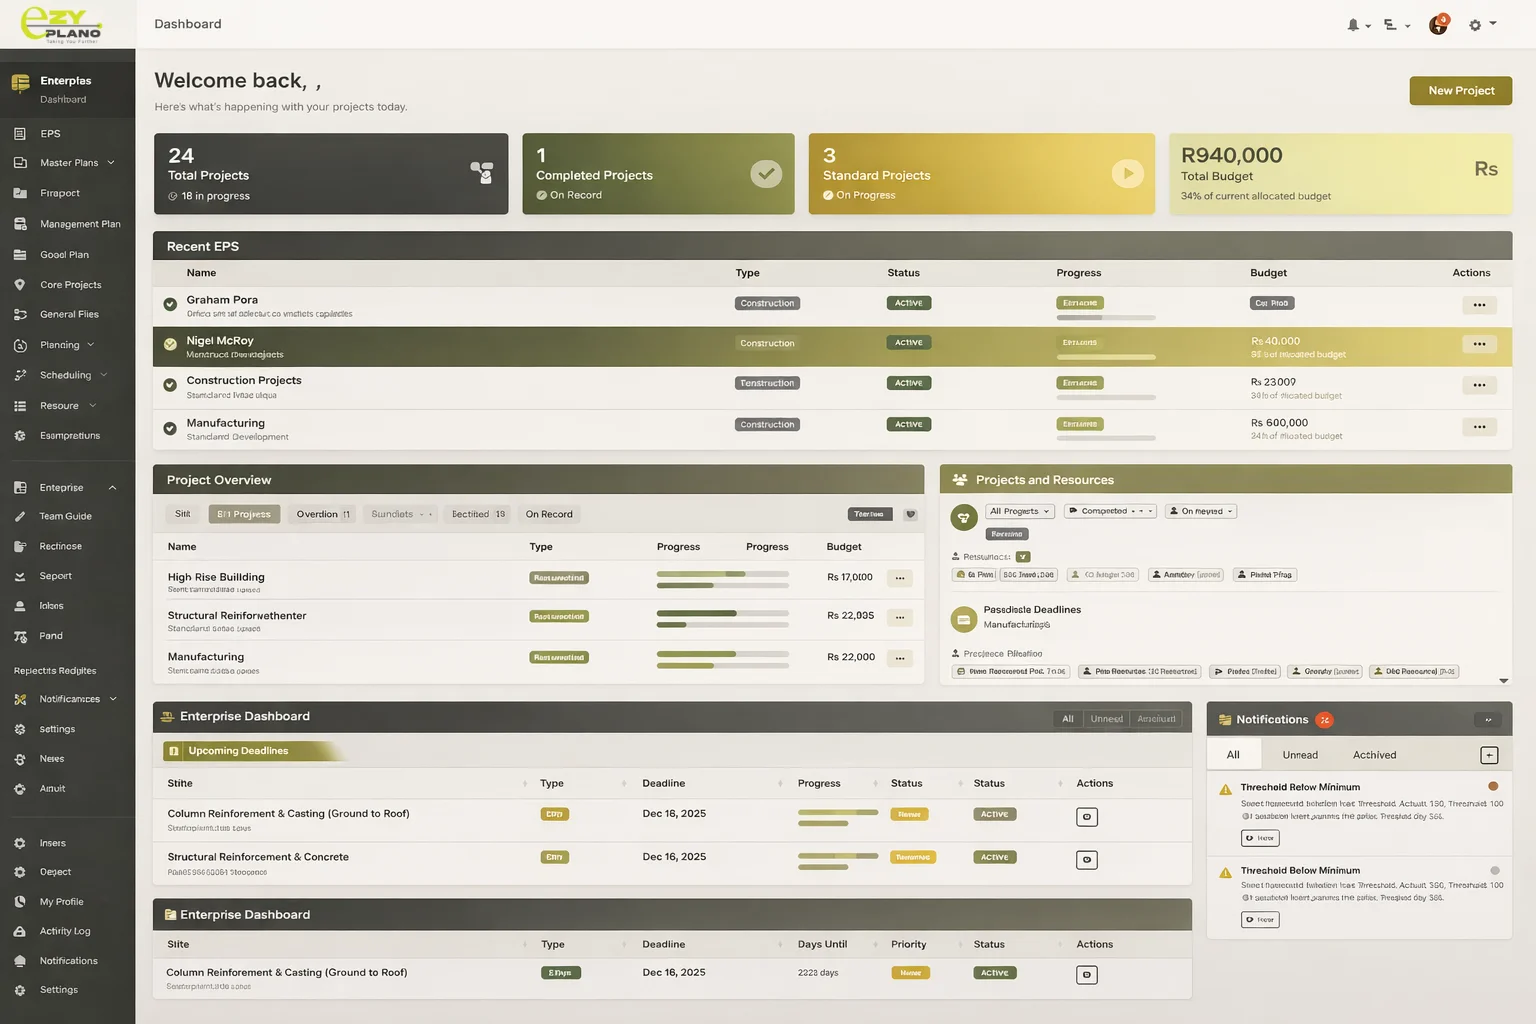Open the settings gear in top bar
Image resolution: width=1536 pixels, height=1024 pixels.
[1475, 25]
